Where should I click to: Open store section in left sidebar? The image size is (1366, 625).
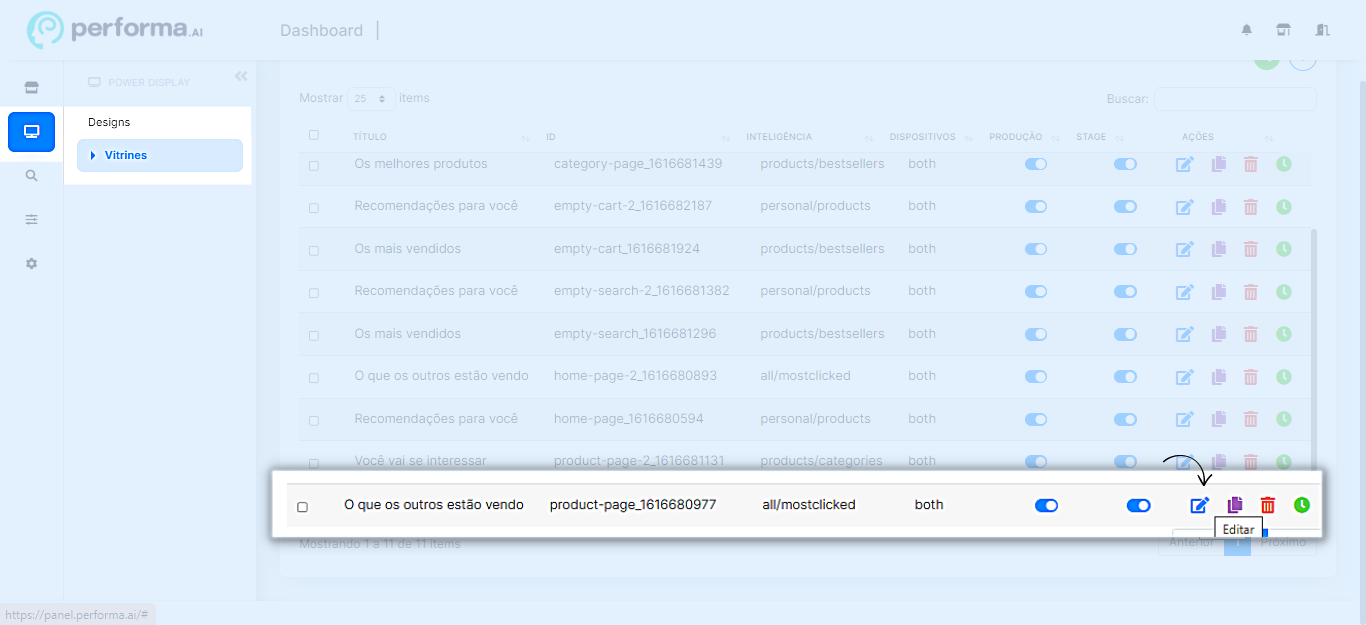31,88
